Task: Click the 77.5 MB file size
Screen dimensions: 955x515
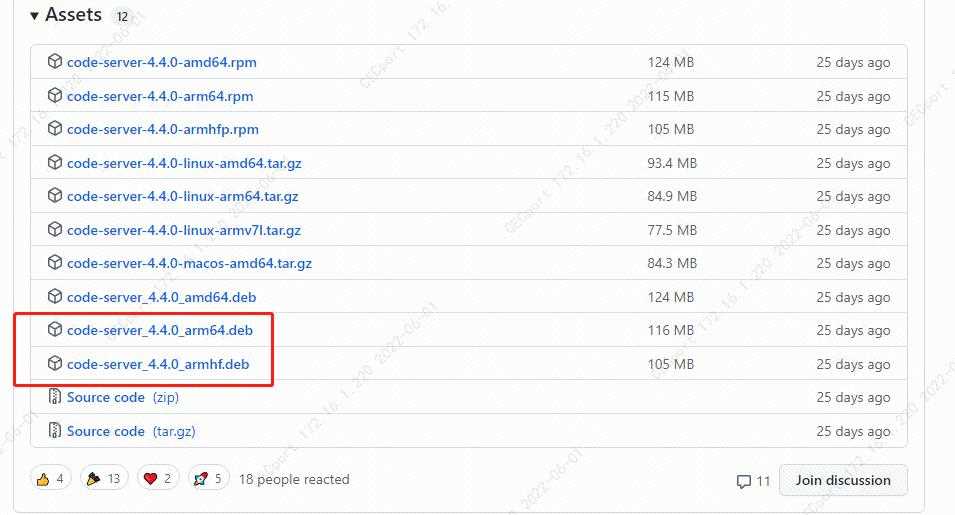Action: 672,230
